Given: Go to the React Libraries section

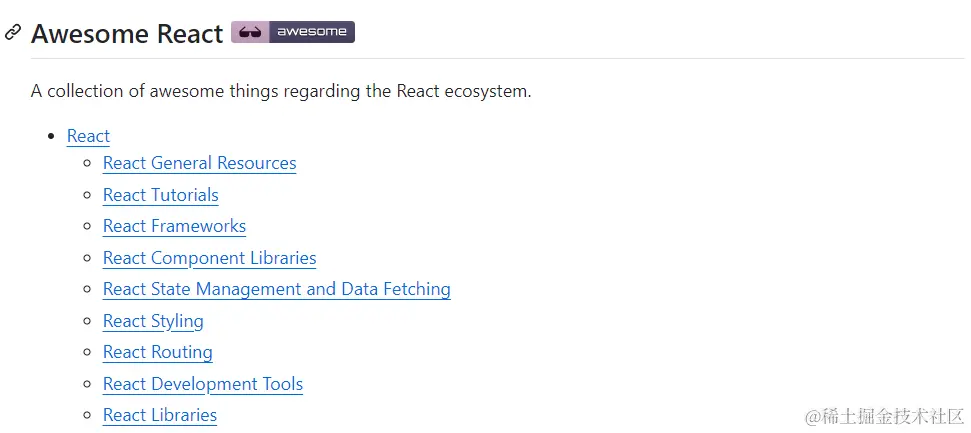Looking at the screenshot, I should click(x=159, y=415).
